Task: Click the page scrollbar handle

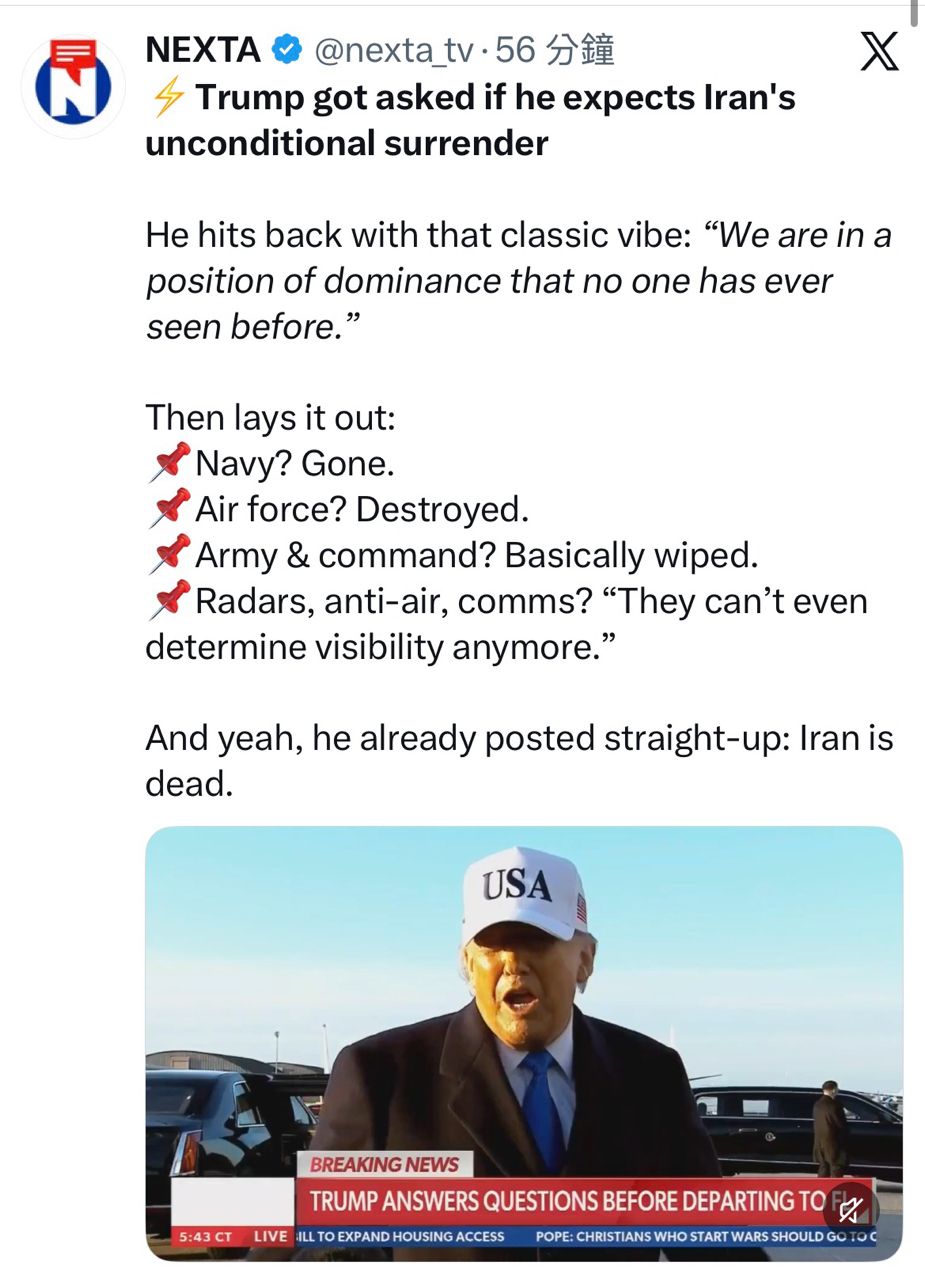Action: coord(915,12)
